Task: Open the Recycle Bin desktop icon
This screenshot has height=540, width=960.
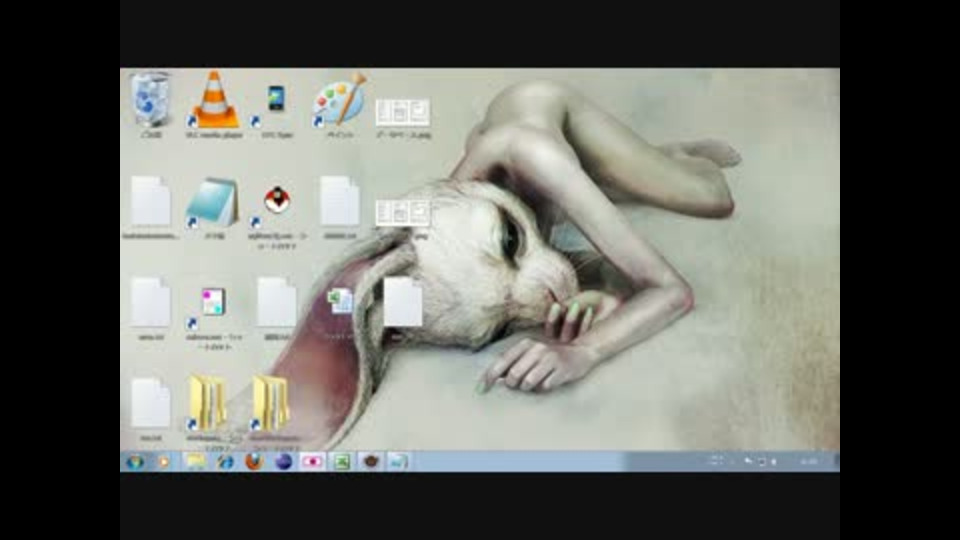Action: tap(151, 104)
